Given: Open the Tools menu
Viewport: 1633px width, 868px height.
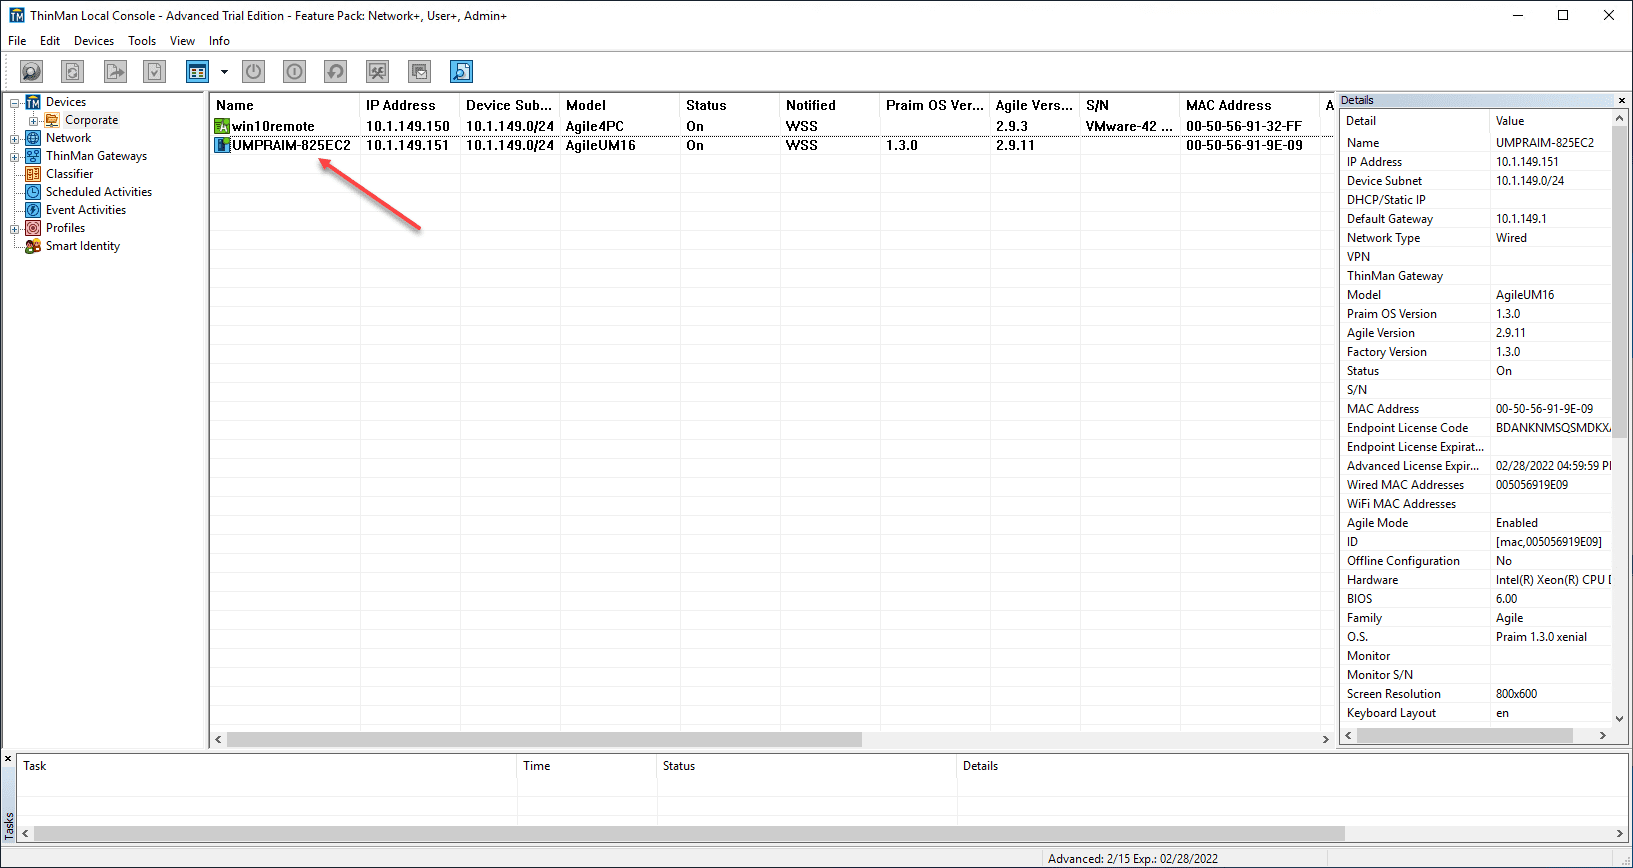Looking at the screenshot, I should click(x=142, y=41).
